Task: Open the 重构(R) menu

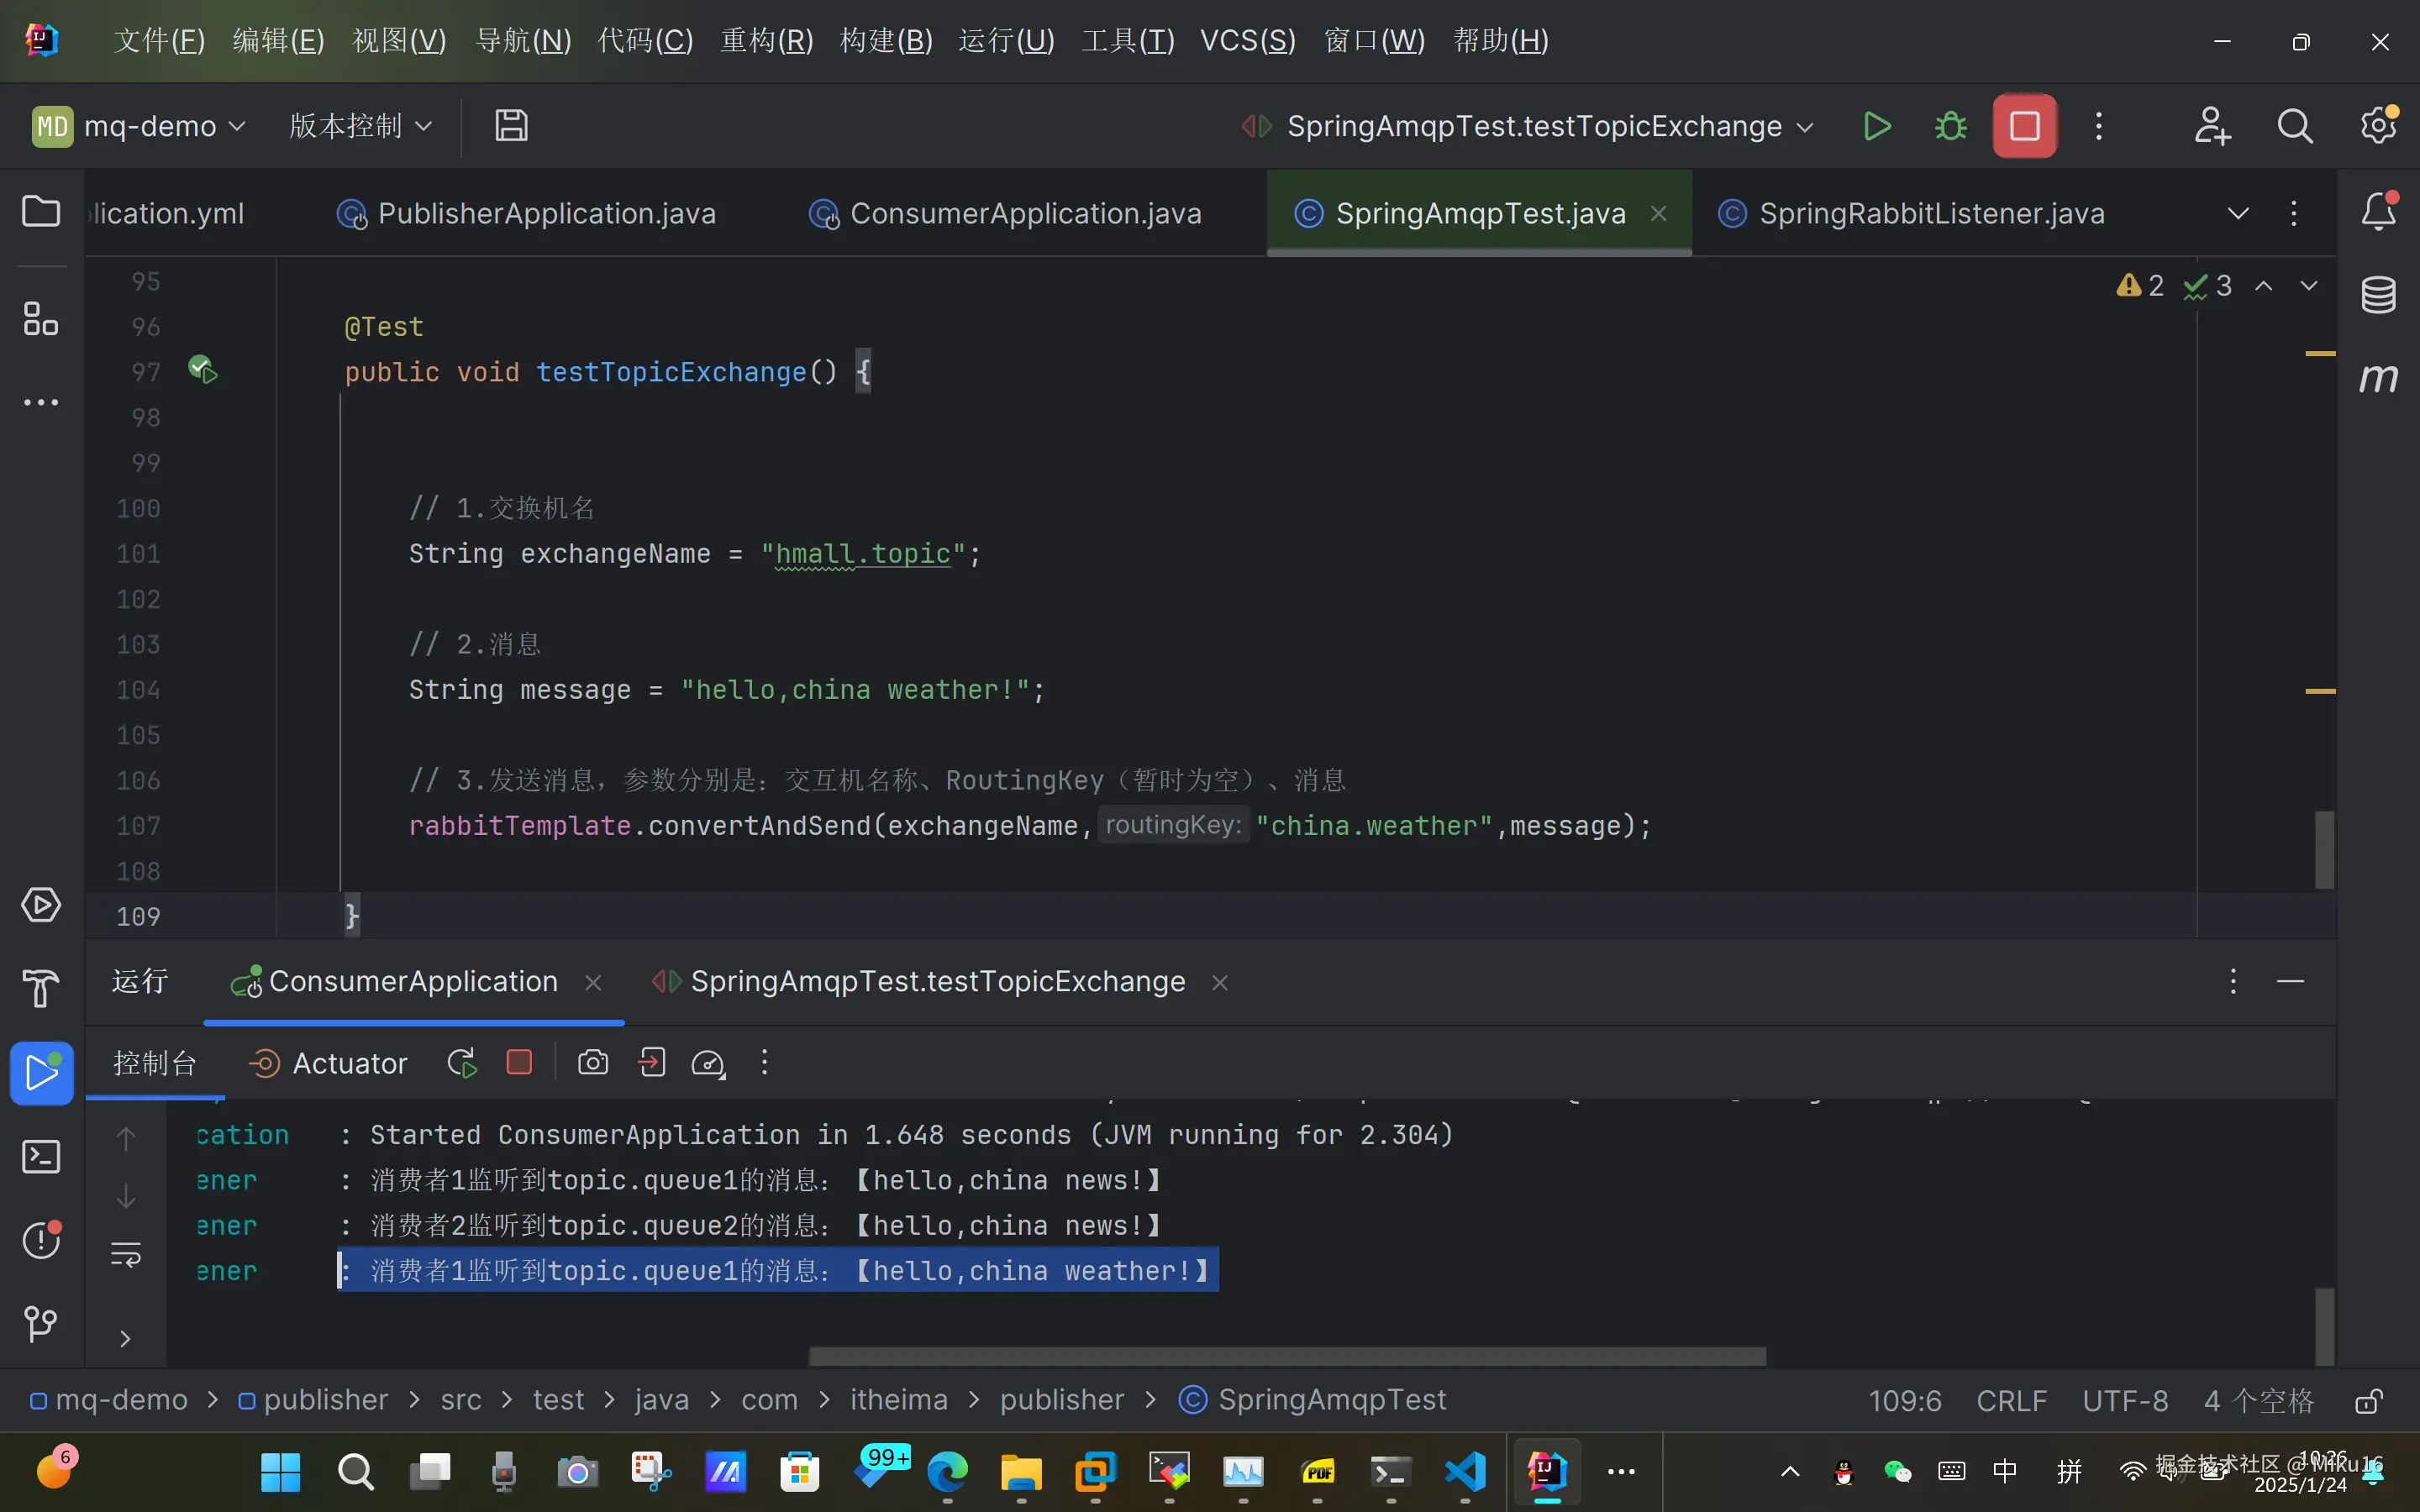Action: pos(766,40)
